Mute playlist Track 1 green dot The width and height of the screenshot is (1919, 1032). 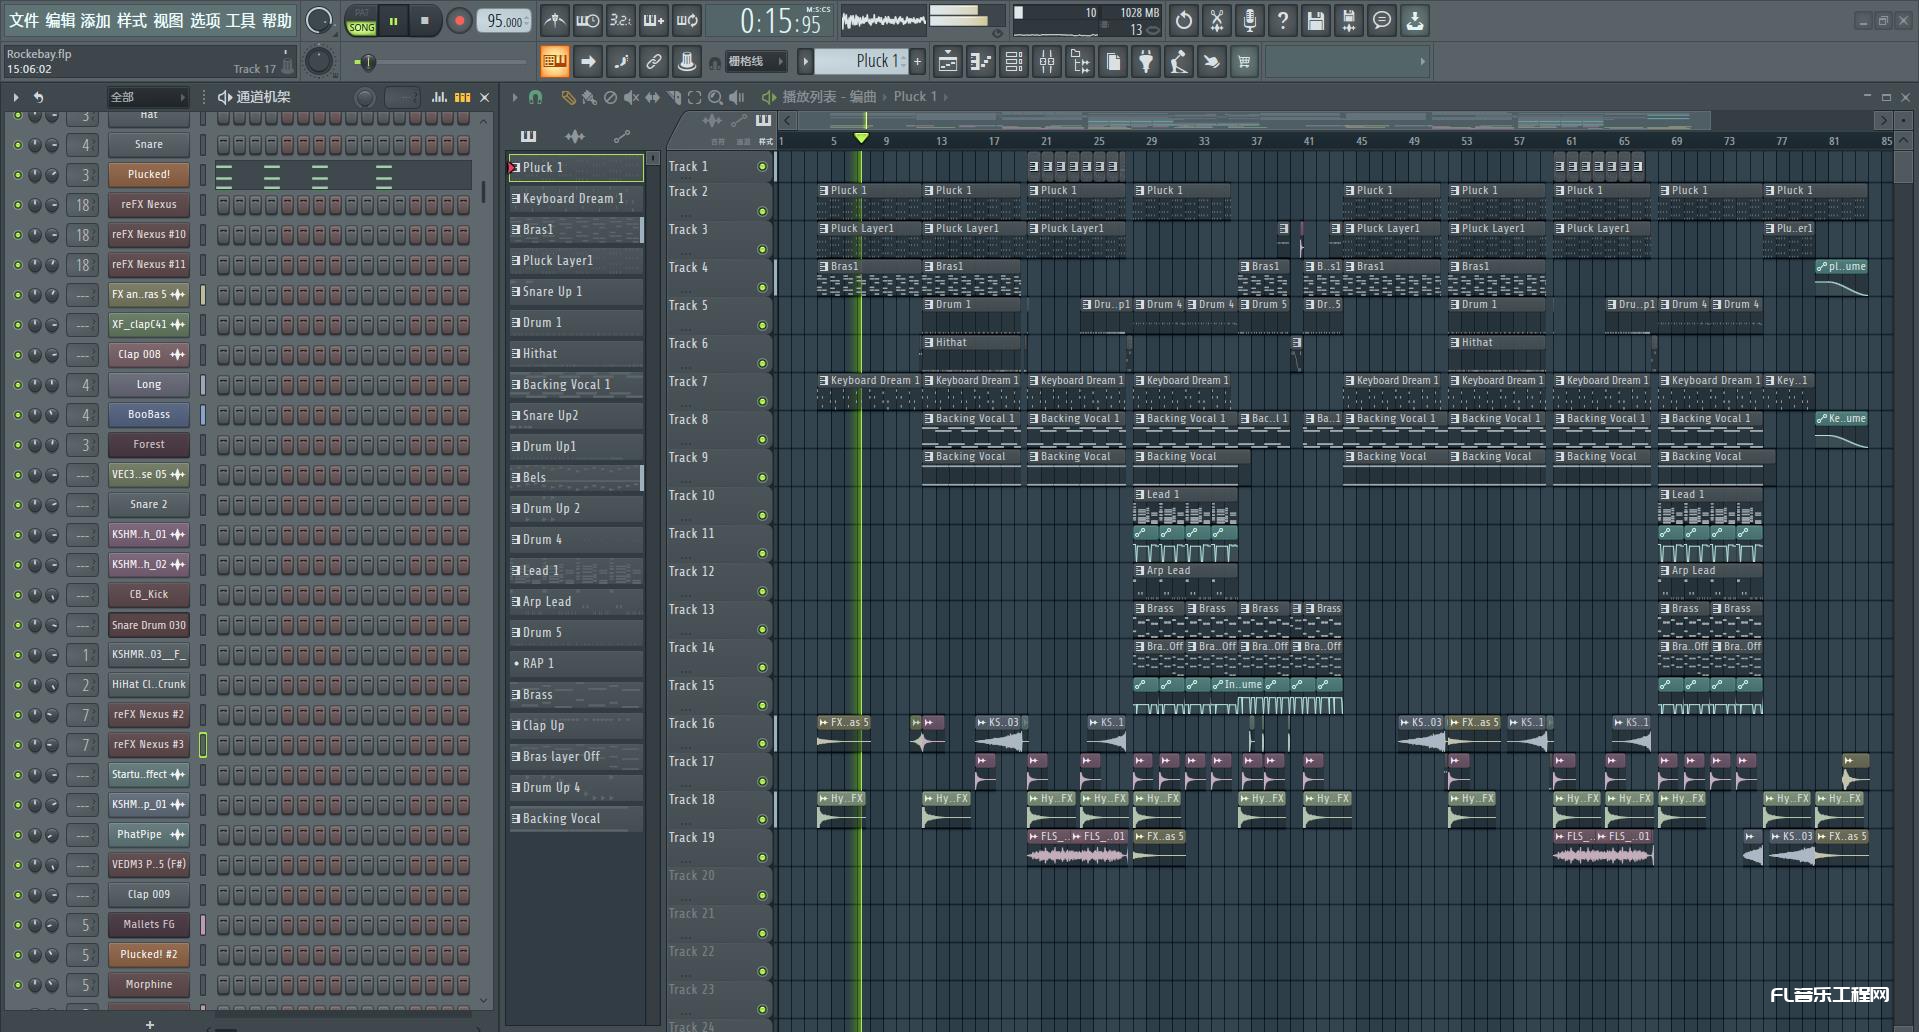coord(762,167)
